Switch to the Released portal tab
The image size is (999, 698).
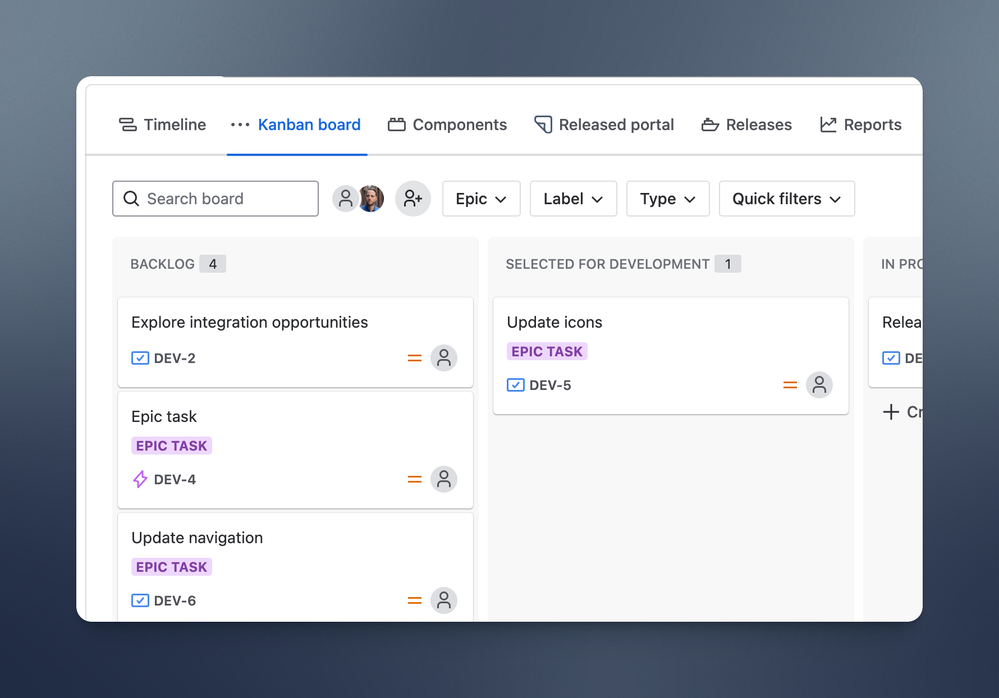click(604, 125)
